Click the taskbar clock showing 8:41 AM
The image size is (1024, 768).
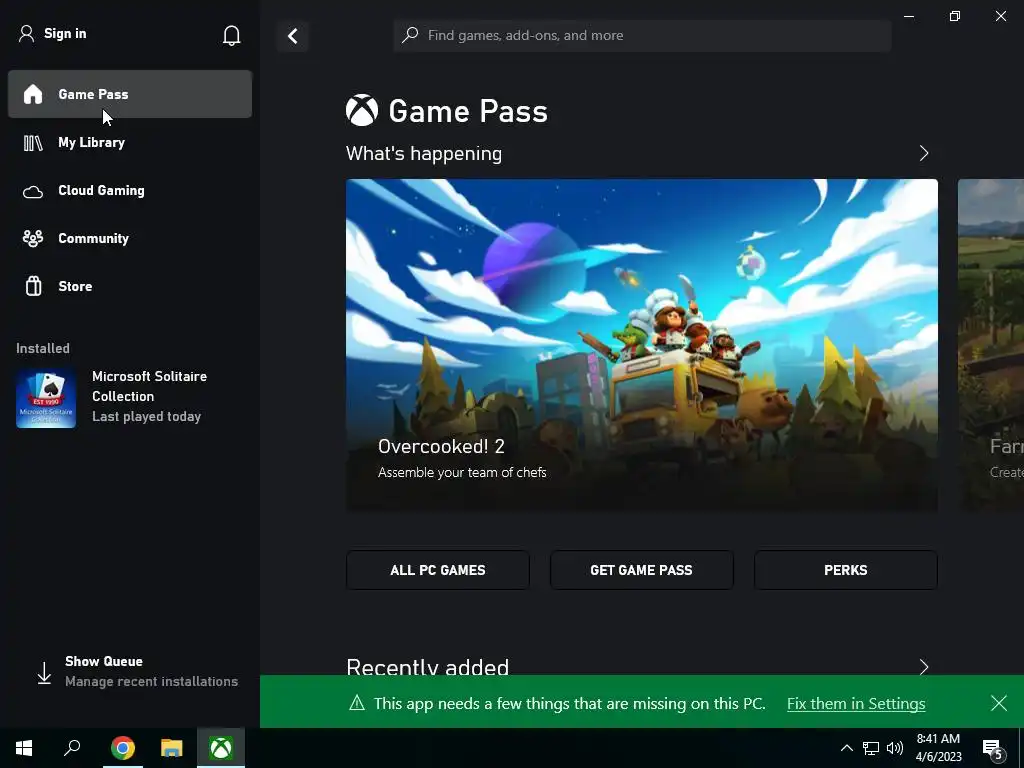pos(938,748)
